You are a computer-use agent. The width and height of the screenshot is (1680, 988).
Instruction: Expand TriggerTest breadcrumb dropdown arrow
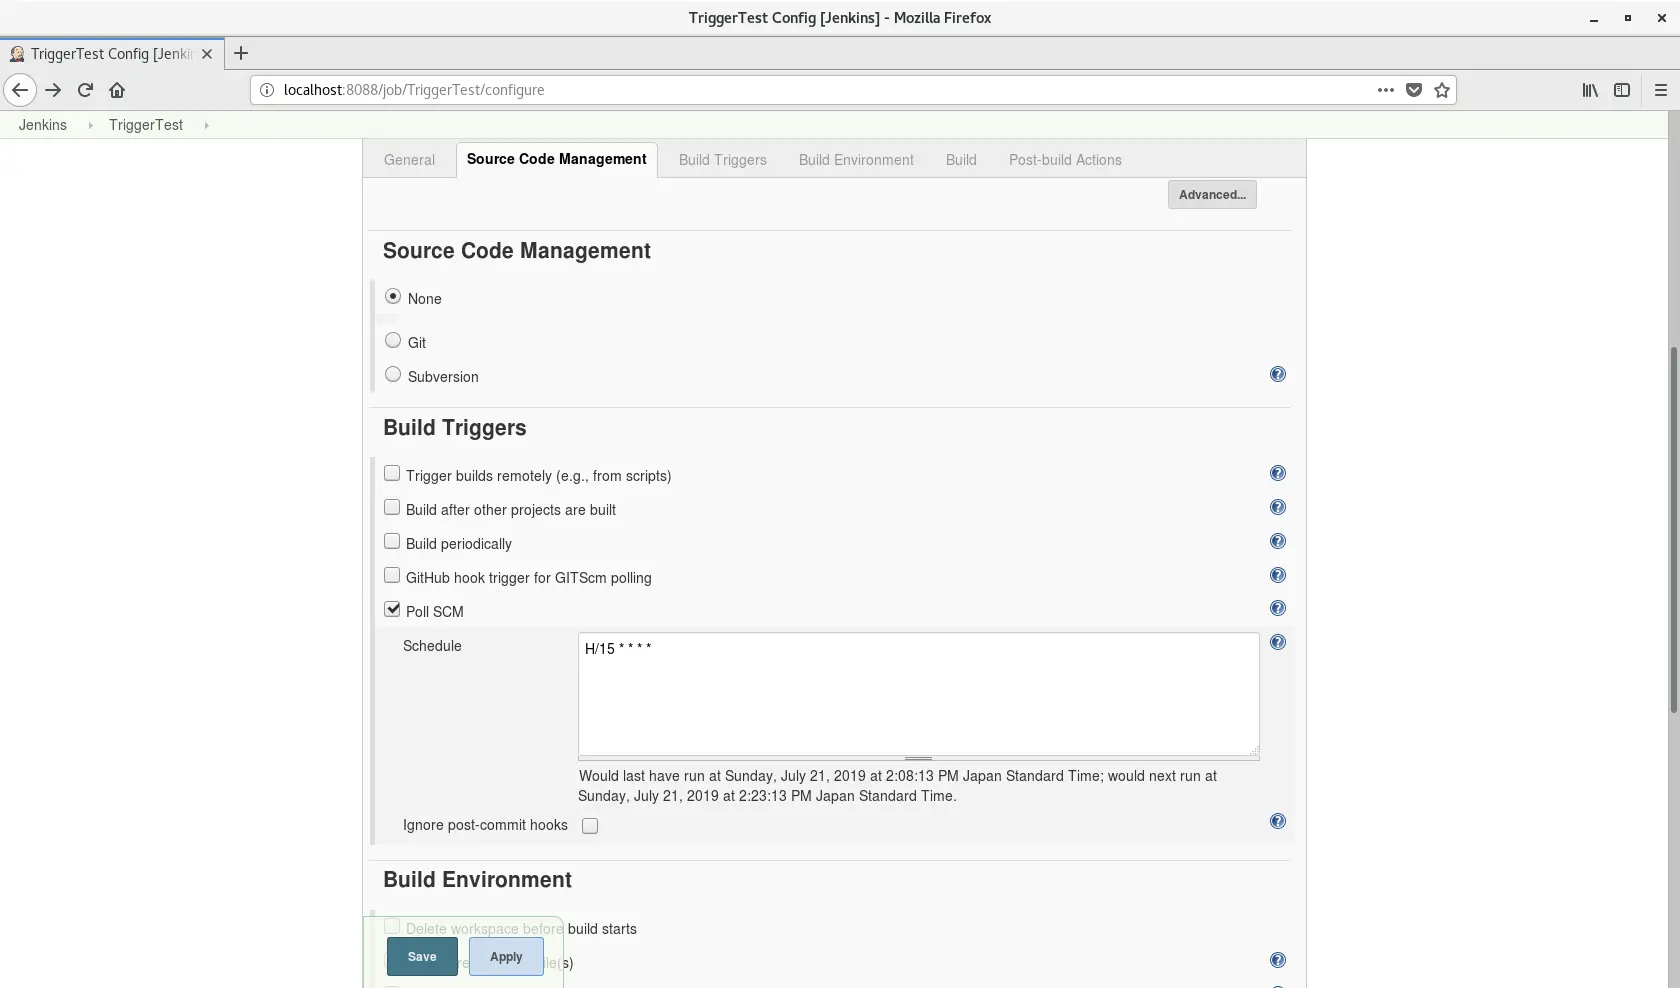206,125
